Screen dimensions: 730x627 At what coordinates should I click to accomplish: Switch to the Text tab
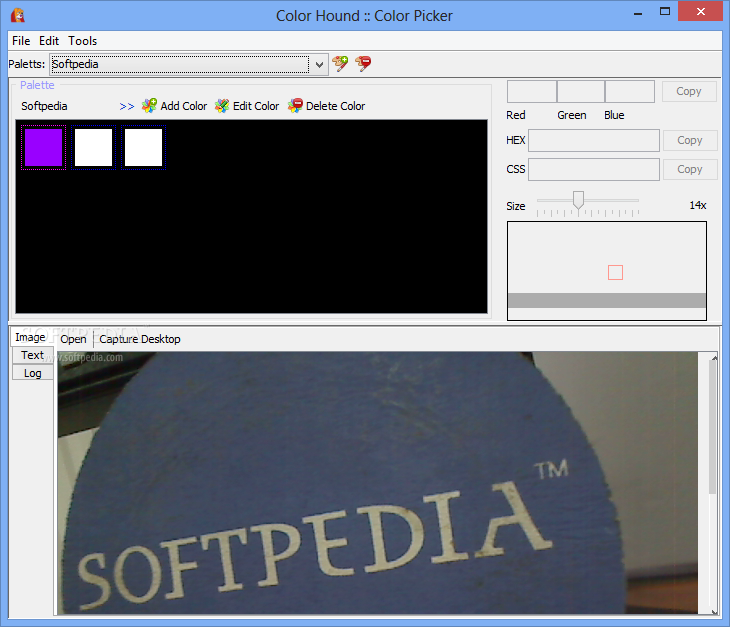tap(33, 355)
